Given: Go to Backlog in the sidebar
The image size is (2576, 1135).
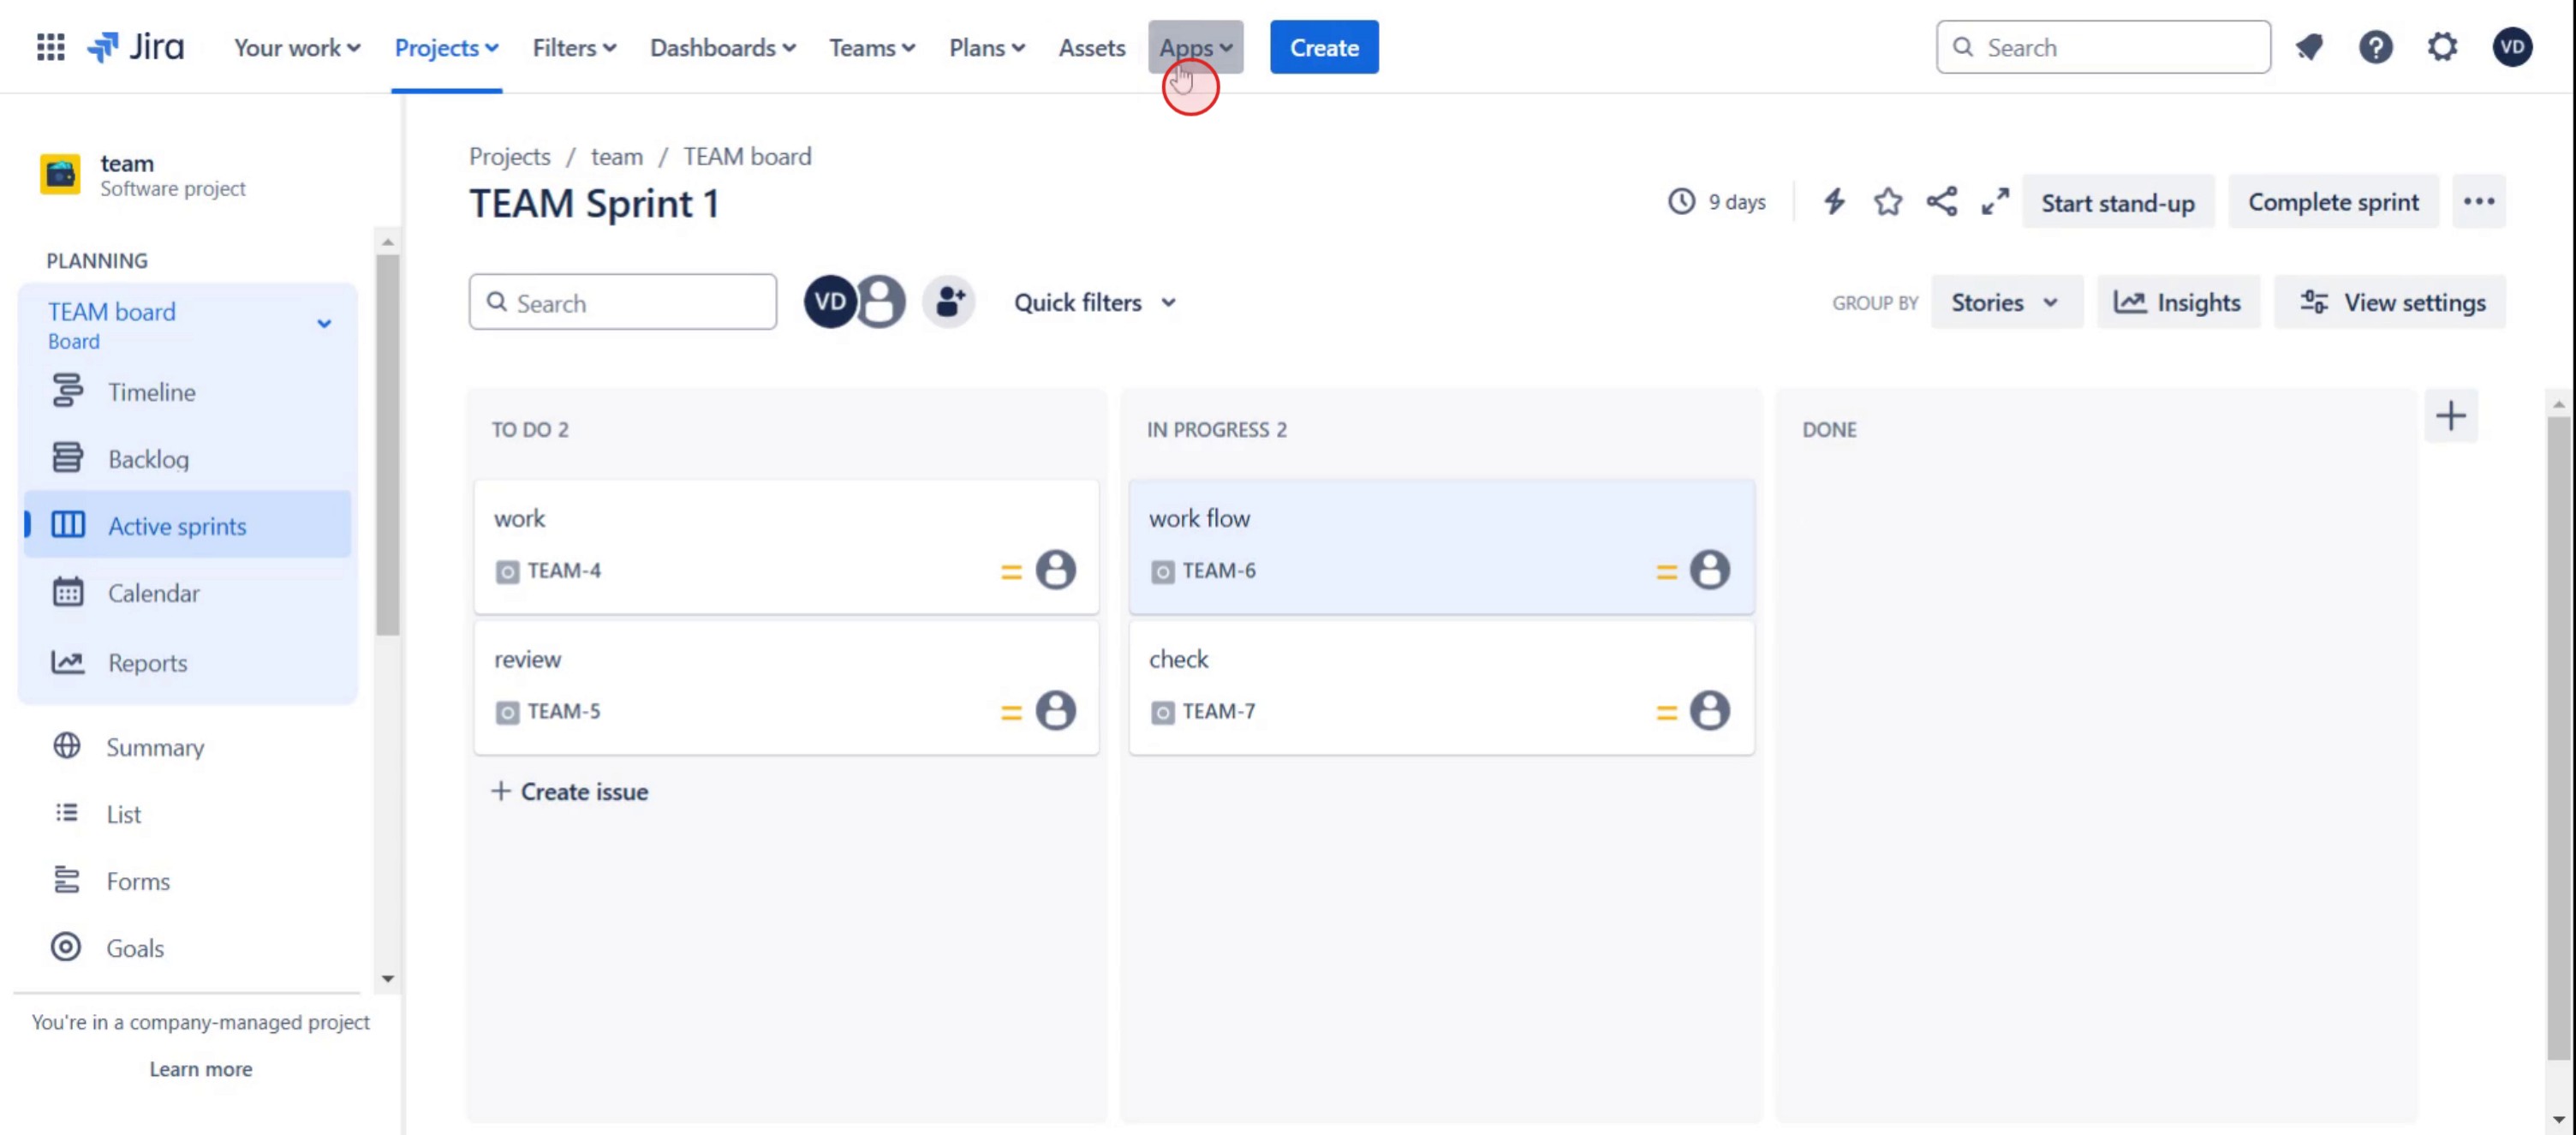Looking at the screenshot, I should pyautogui.click(x=148, y=459).
